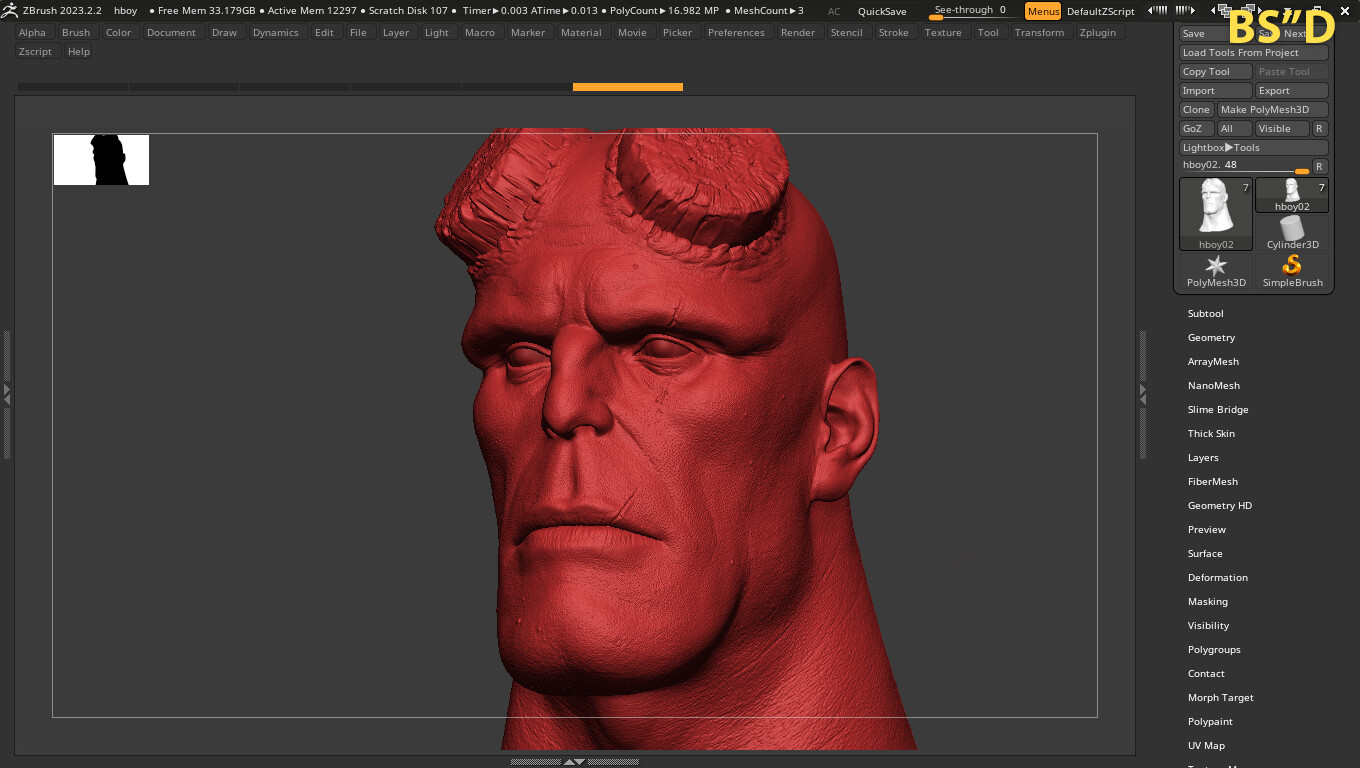Open the Zplugin menu
The image size is (1360, 768).
tap(1098, 33)
